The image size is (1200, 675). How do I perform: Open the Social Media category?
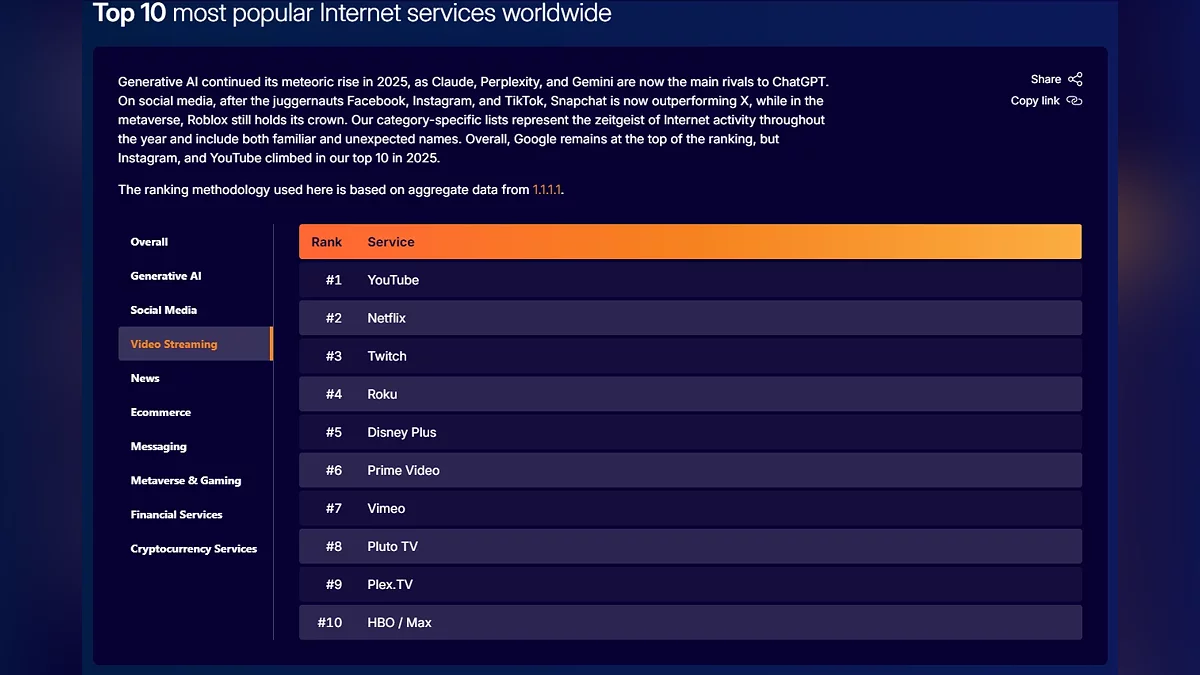pyautogui.click(x=163, y=310)
